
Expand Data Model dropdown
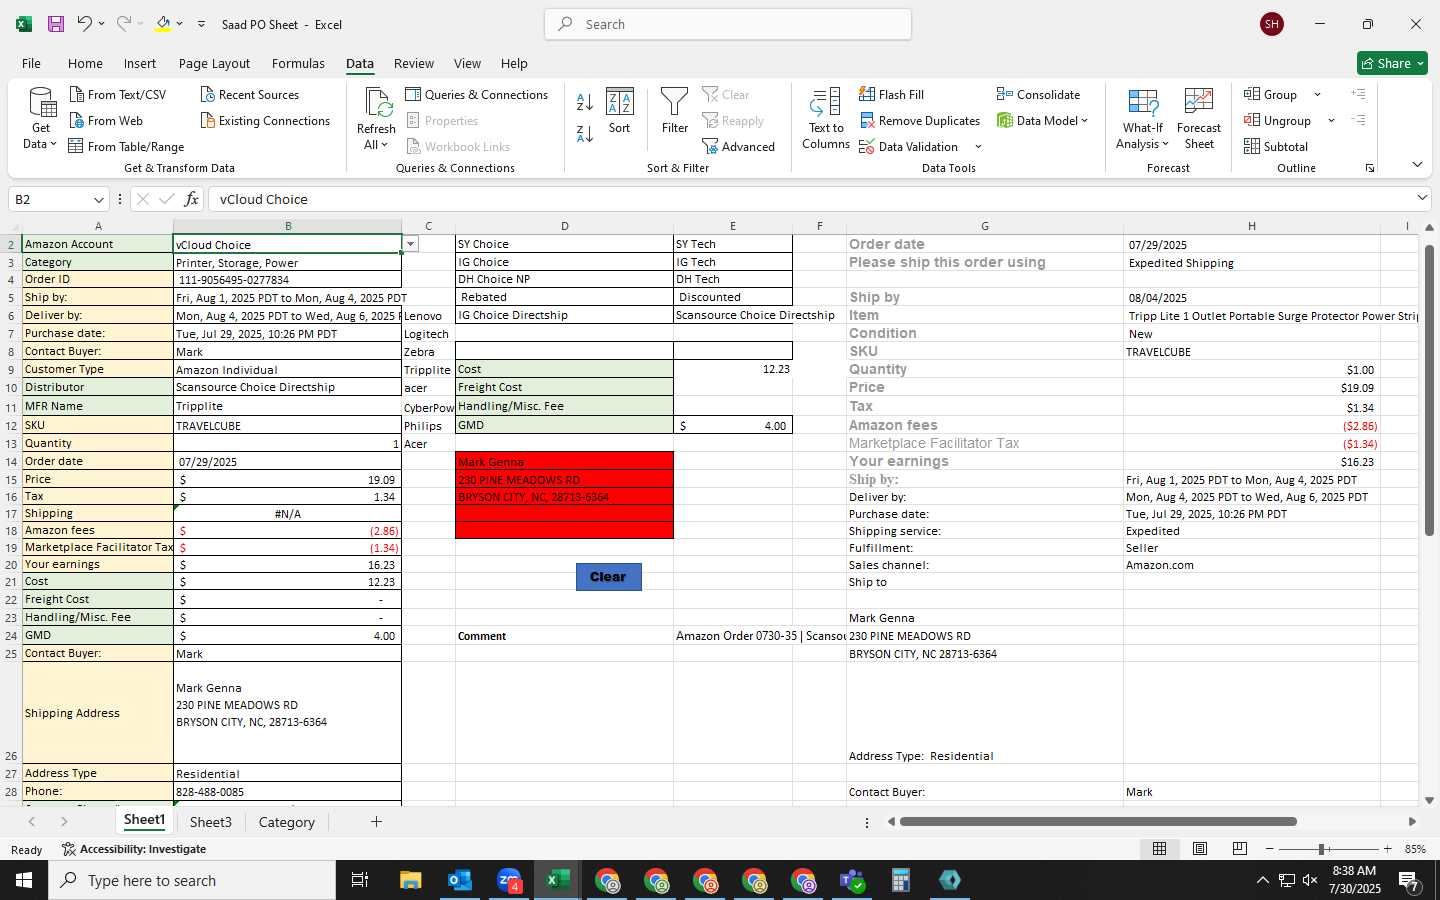coord(1084,121)
